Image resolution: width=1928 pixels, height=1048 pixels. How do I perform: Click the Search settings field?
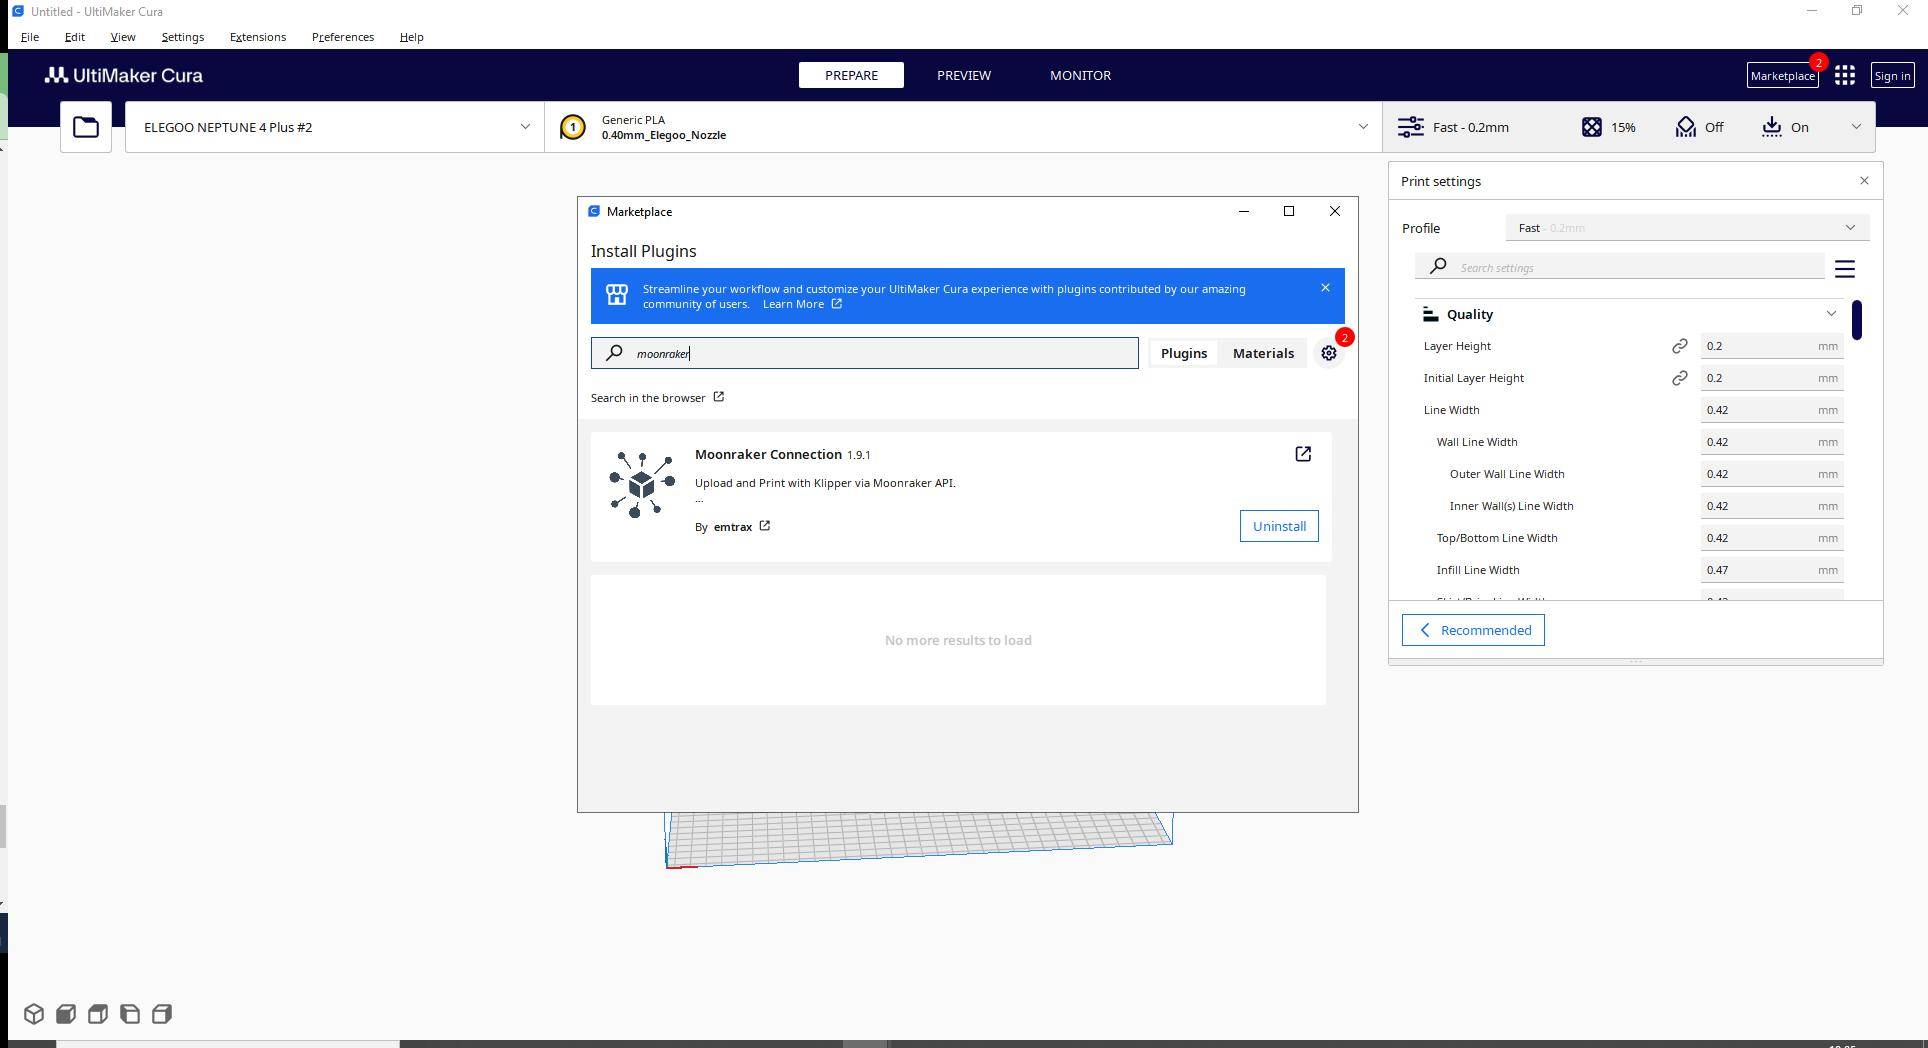tap(1620, 267)
